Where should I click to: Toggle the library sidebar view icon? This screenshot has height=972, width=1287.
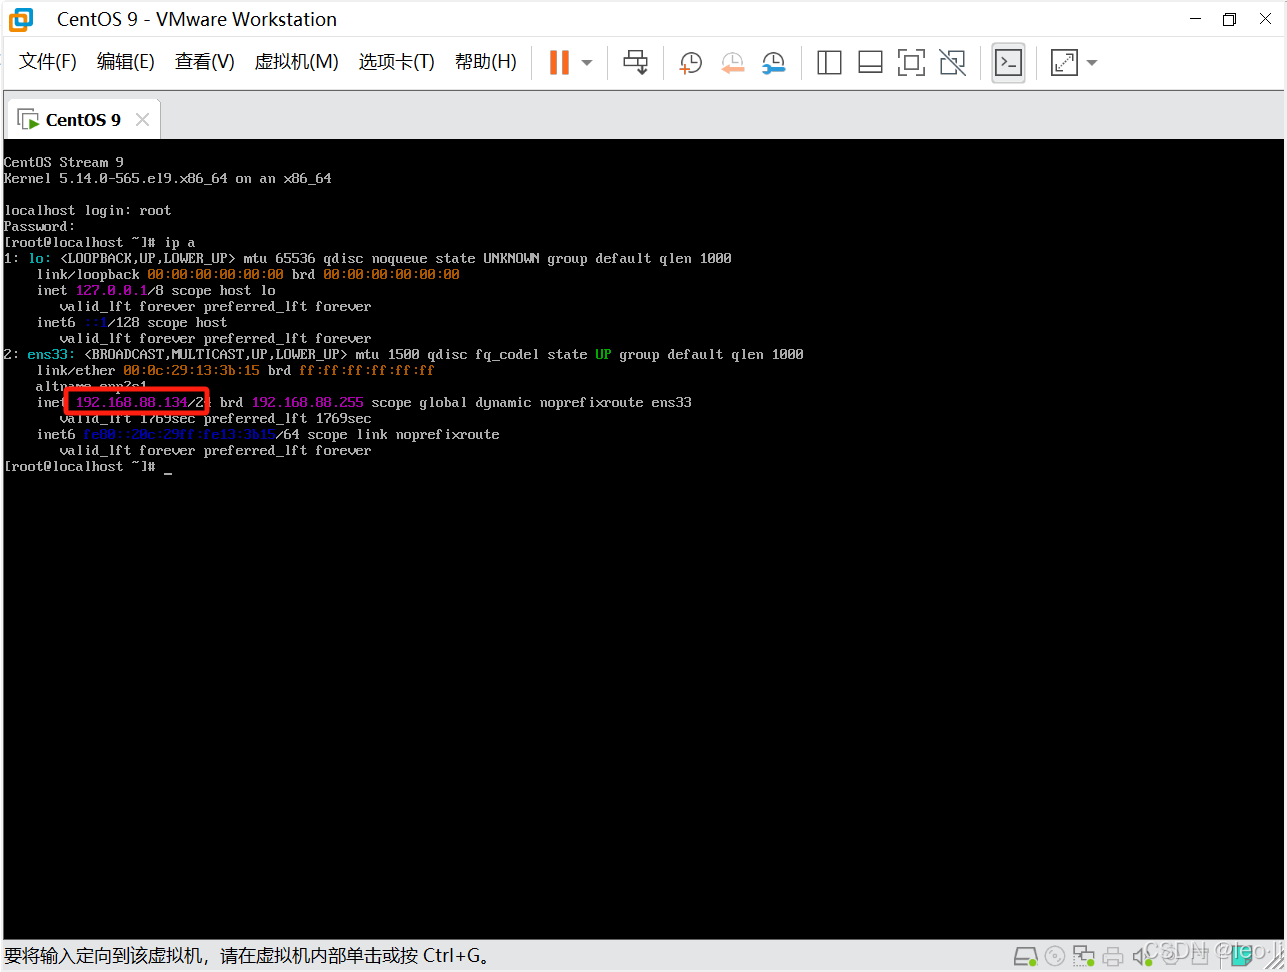click(x=829, y=62)
